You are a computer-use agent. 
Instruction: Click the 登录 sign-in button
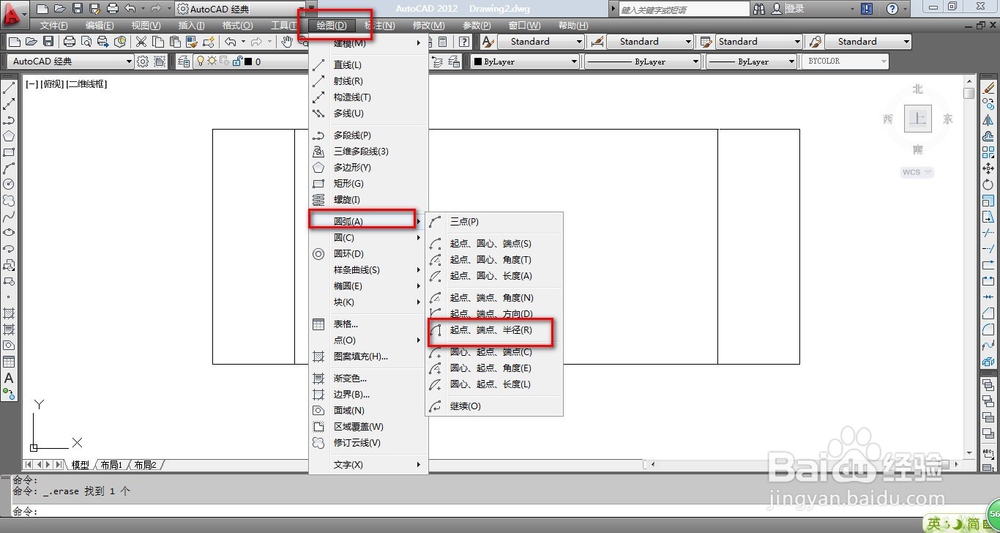tap(788, 9)
